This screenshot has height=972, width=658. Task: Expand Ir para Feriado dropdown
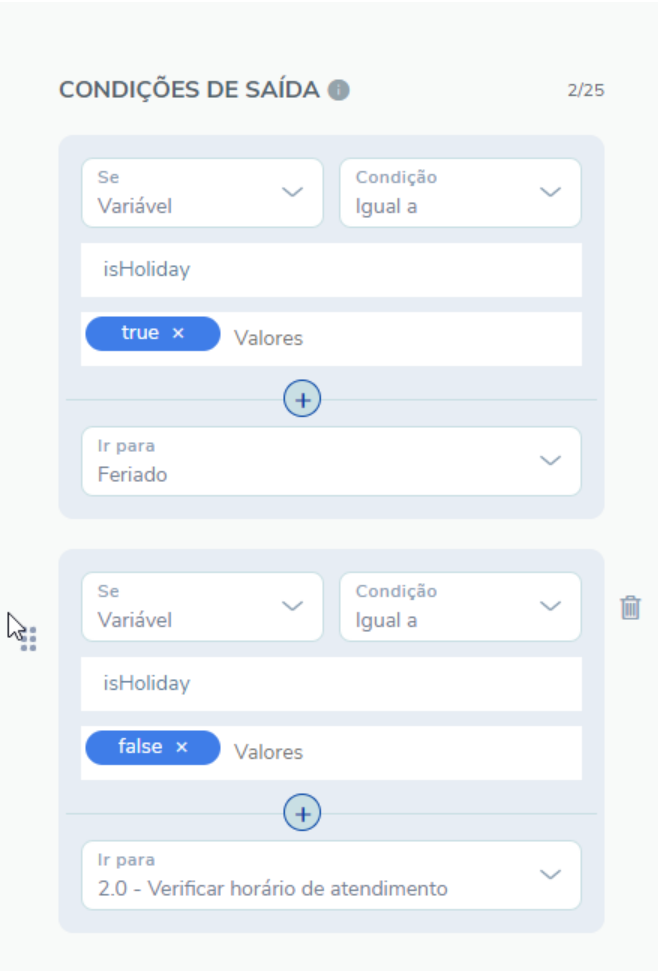331,461
